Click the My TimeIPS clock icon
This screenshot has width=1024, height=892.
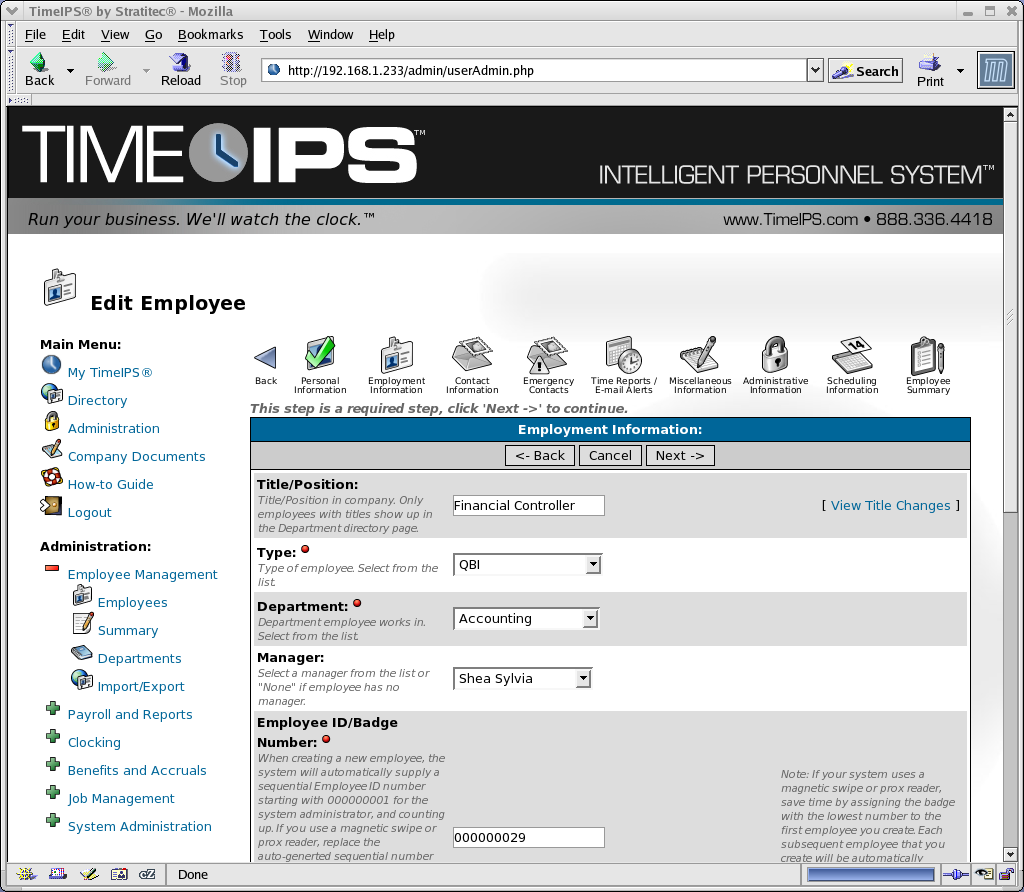(x=51, y=364)
